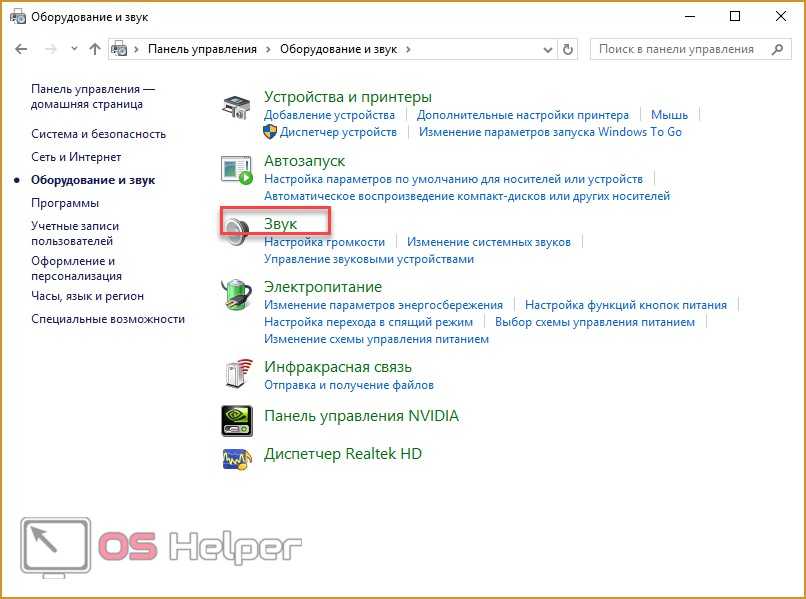Expand the address bar history dropdown
Viewport: 806px width, 599px height.
click(x=548, y=49)
